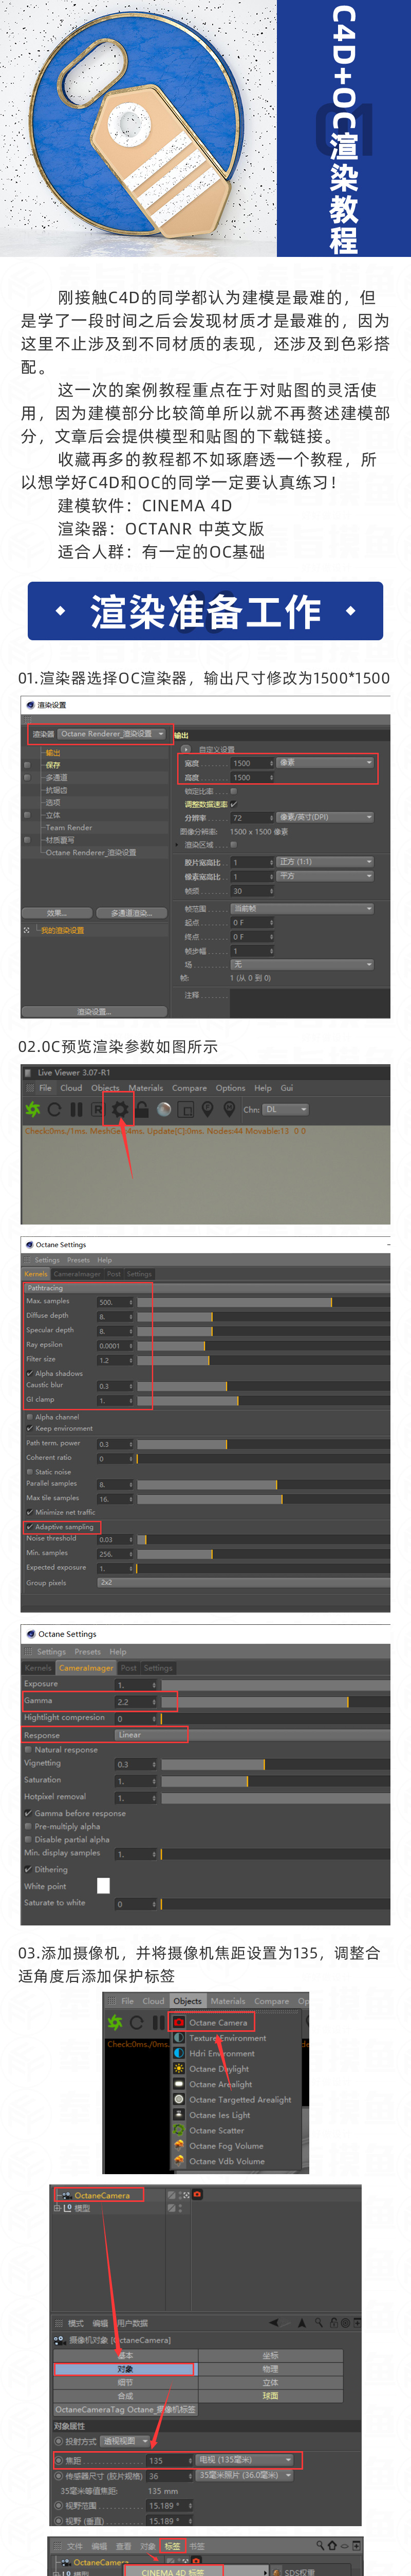Screen dimensions: 411x2576
Task: Click the restart render circular arrow in Live Viewer 3.07-R1
Action: pos(55,1109)
